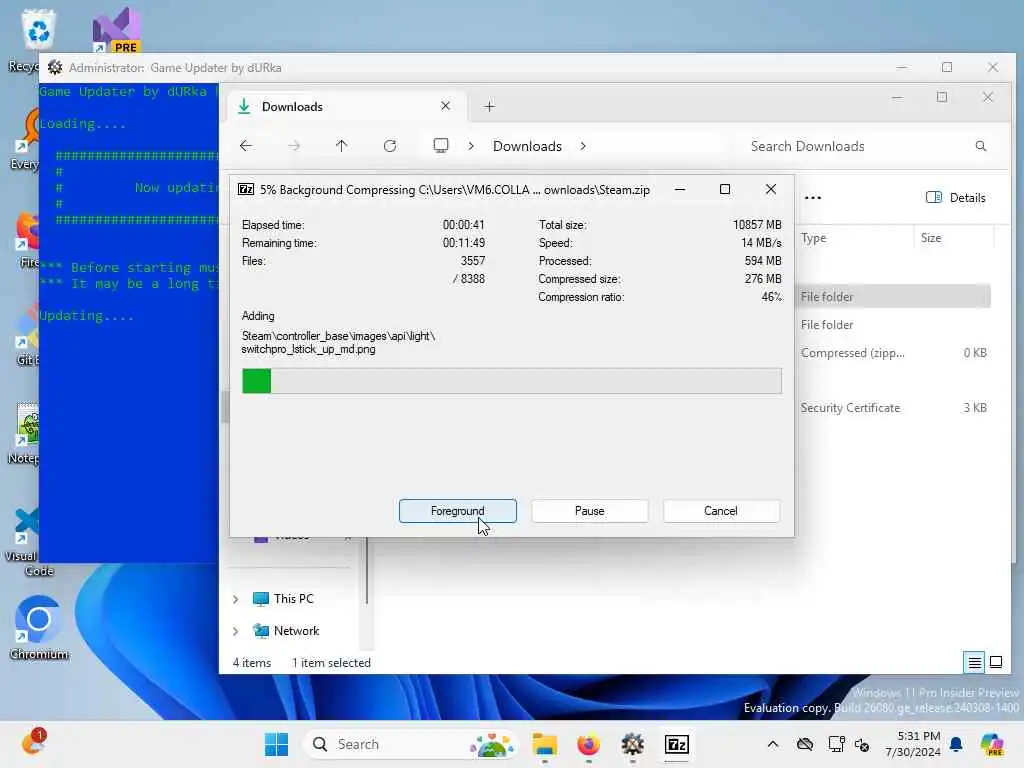Click Game Updater window title bar icon
The image size is (1024, 768).
pyautogui.click(x=55, y=67)
